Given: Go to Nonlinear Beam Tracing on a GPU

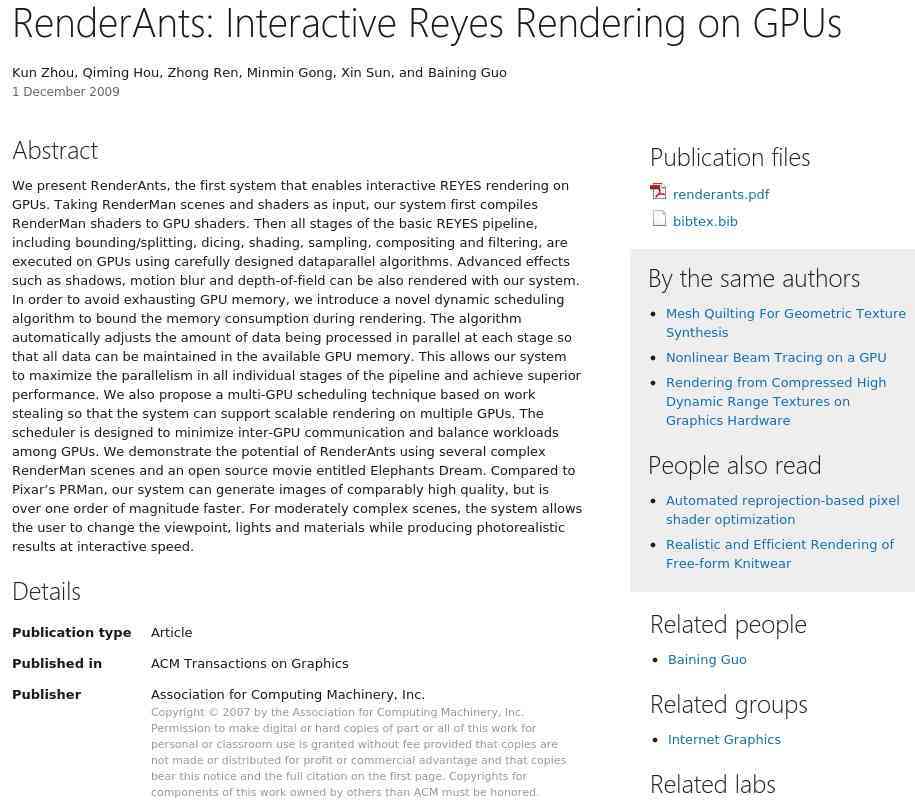Looking at the screenshot, I should [775, 358].
